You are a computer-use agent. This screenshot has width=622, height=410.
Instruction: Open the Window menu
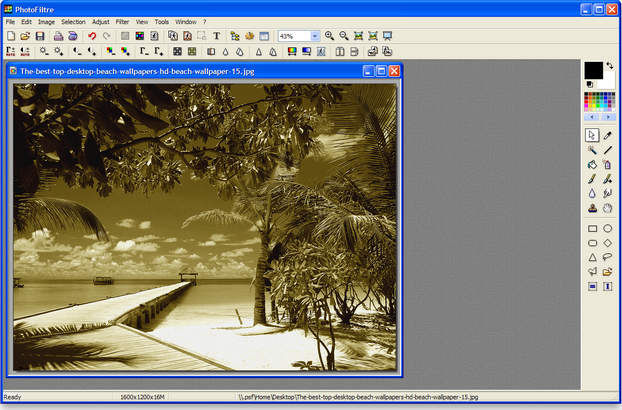pos(186,22)
